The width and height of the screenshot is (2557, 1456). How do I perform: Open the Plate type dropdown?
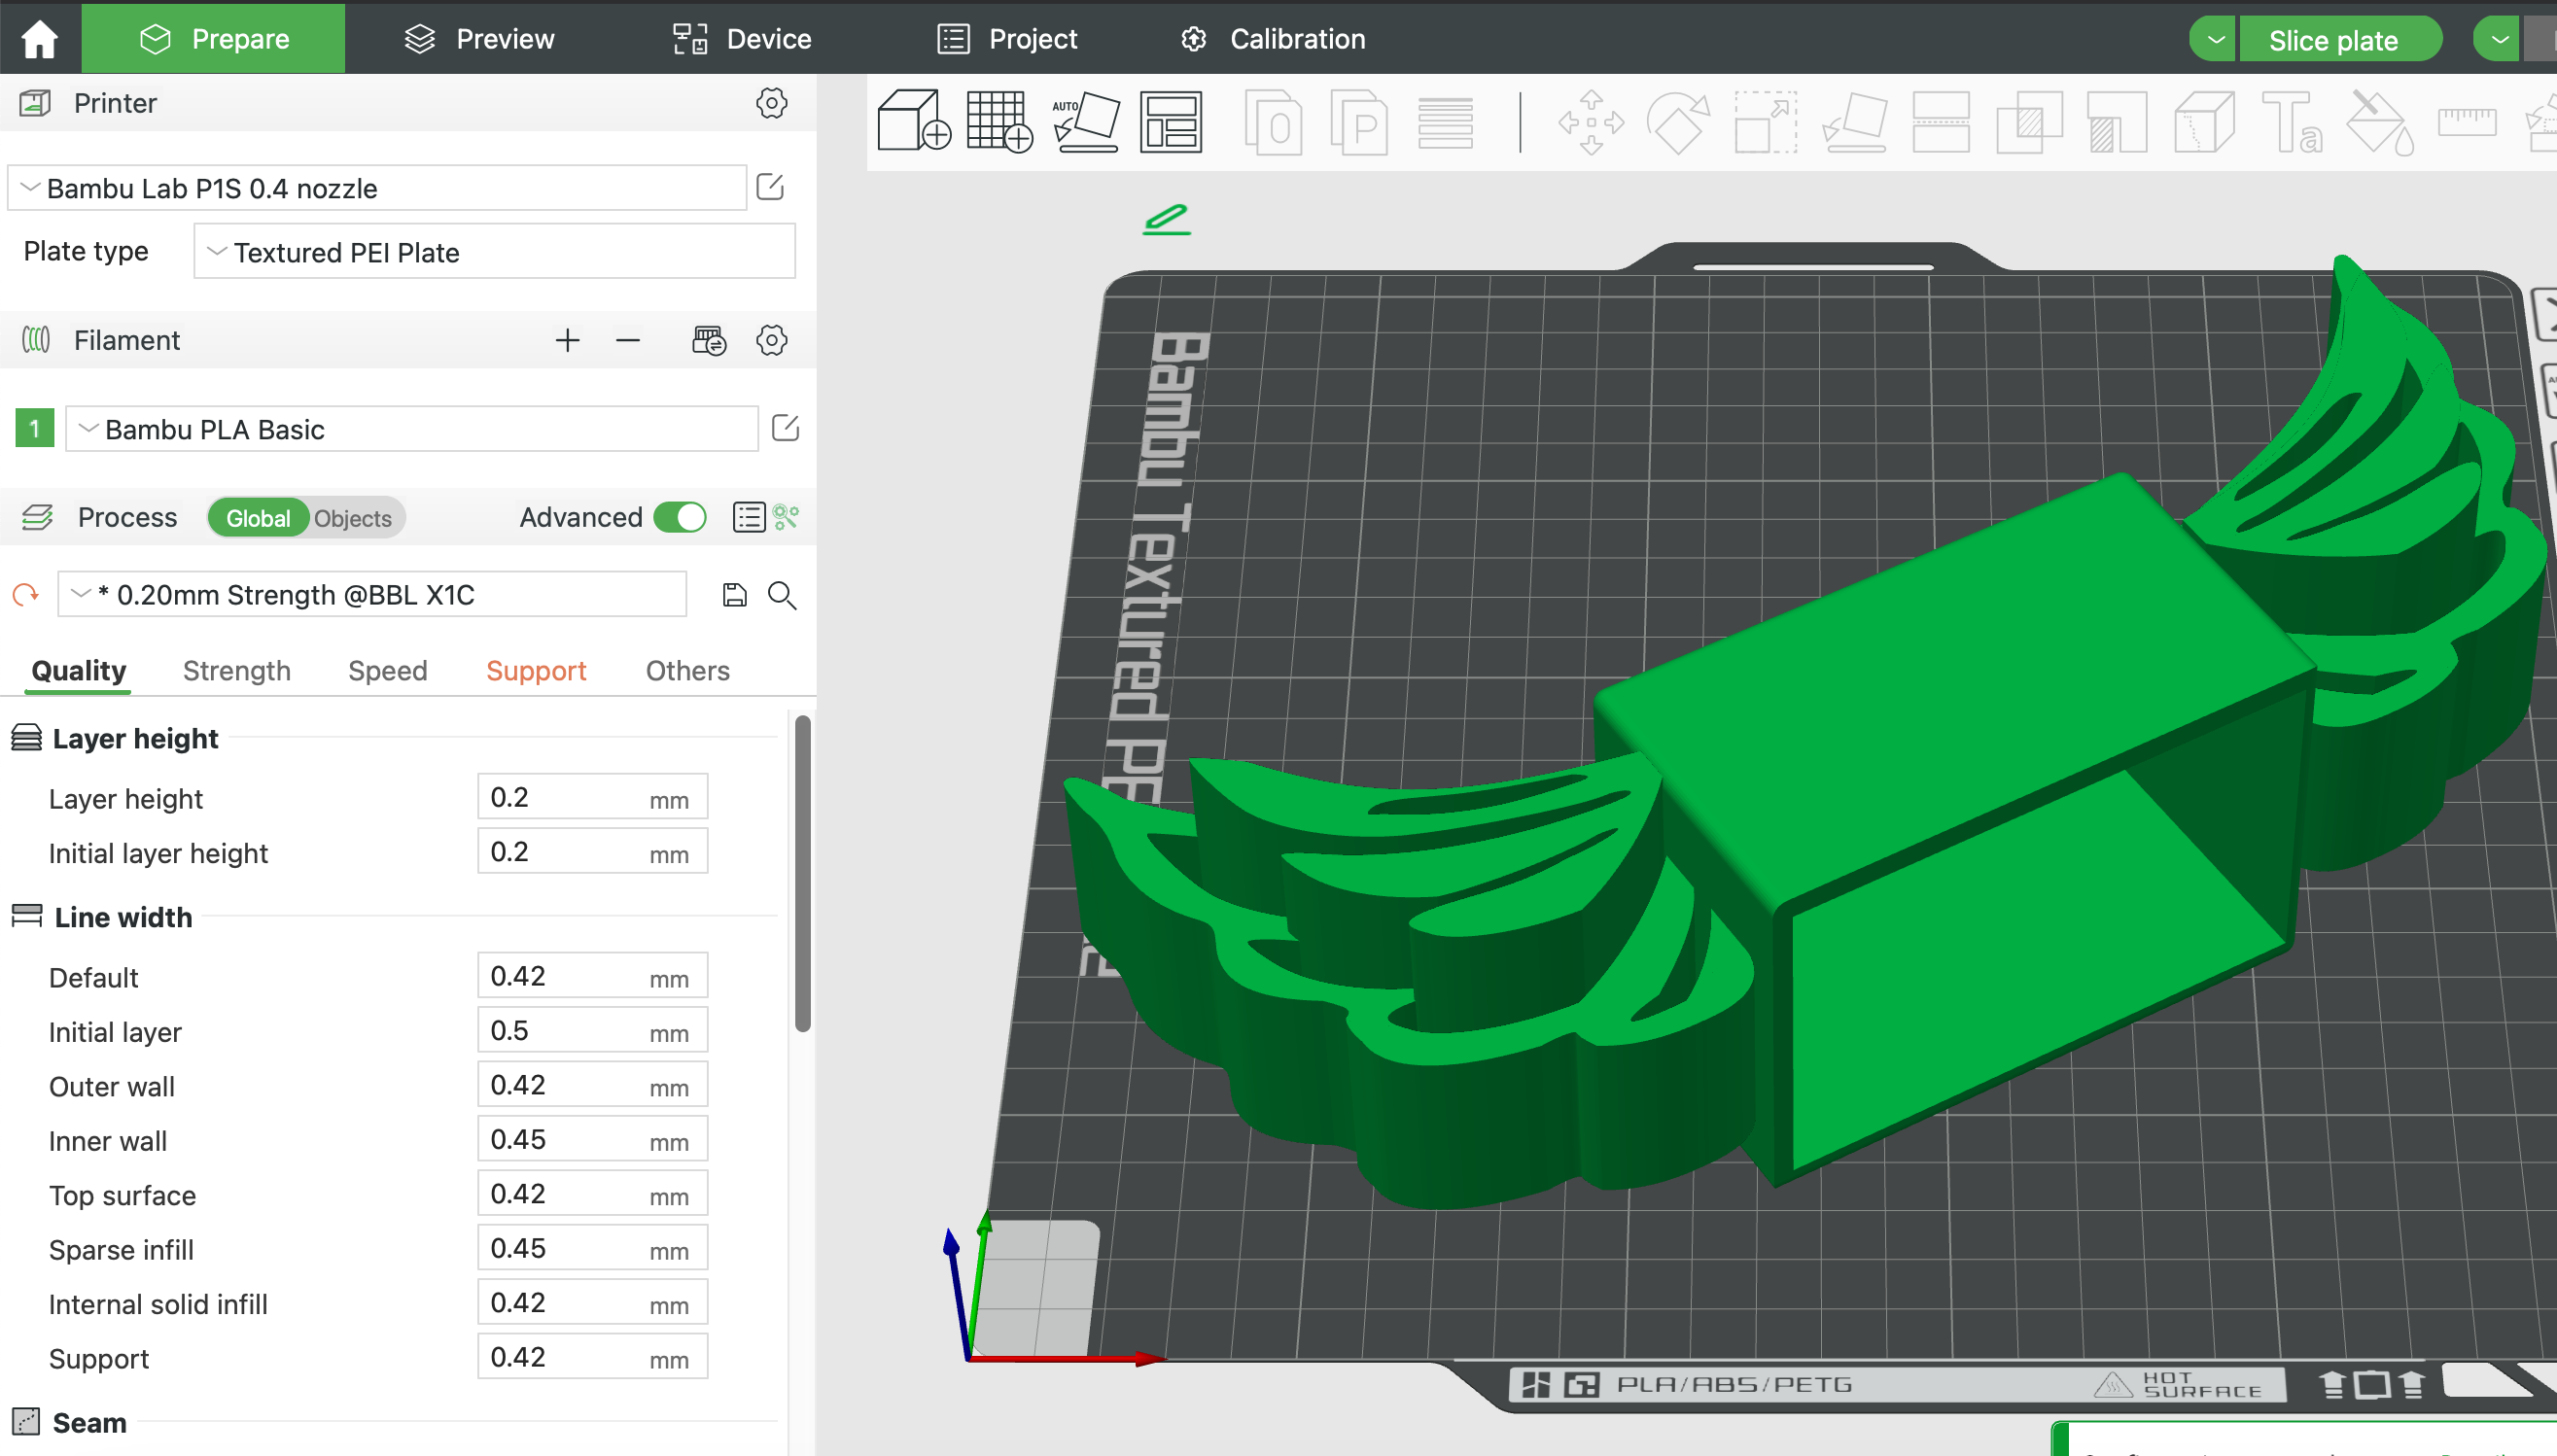[494, 252]
